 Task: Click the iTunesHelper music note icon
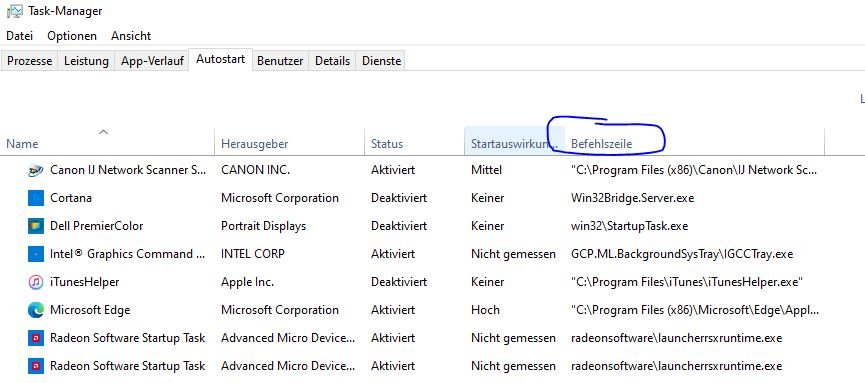coord(35,283)
